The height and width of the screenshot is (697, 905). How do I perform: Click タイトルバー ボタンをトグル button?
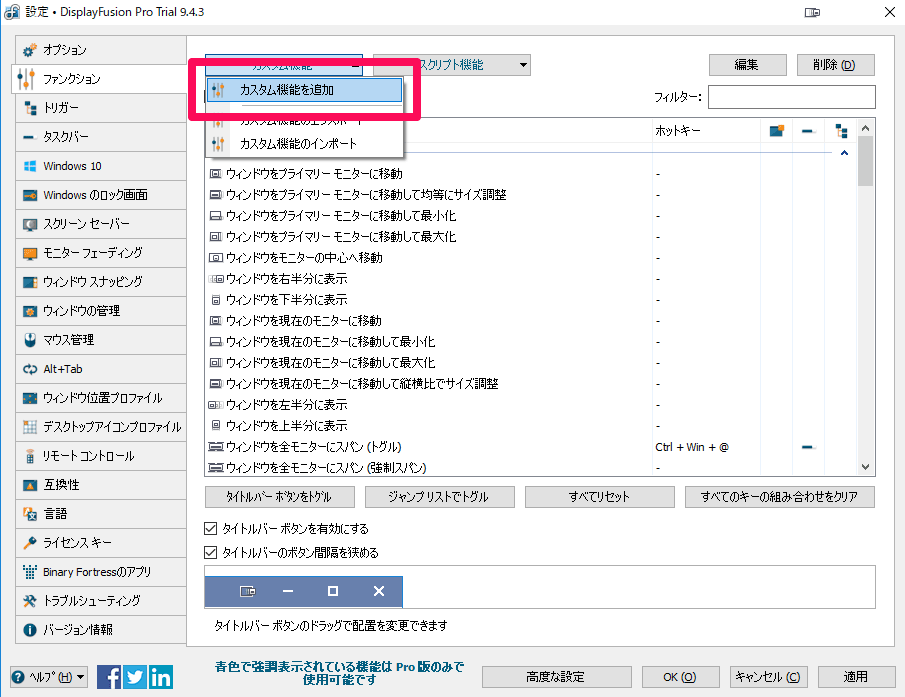click(x=280, y=497)
